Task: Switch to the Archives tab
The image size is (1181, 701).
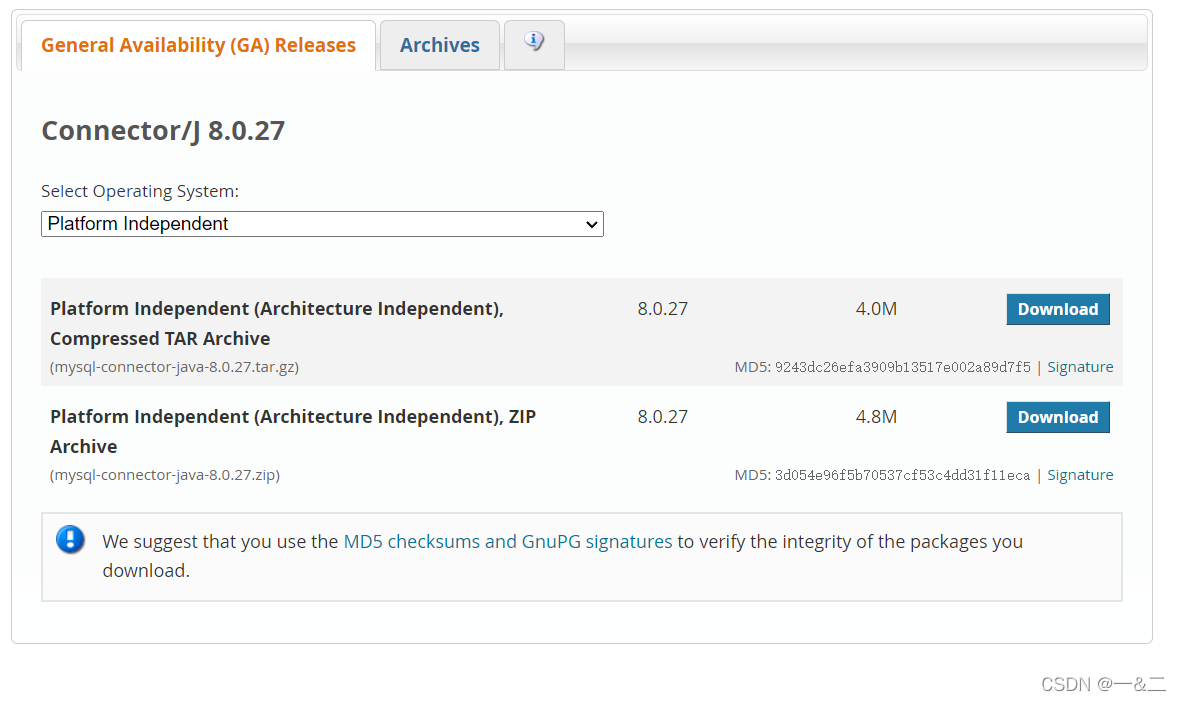Action: [440, 45]
